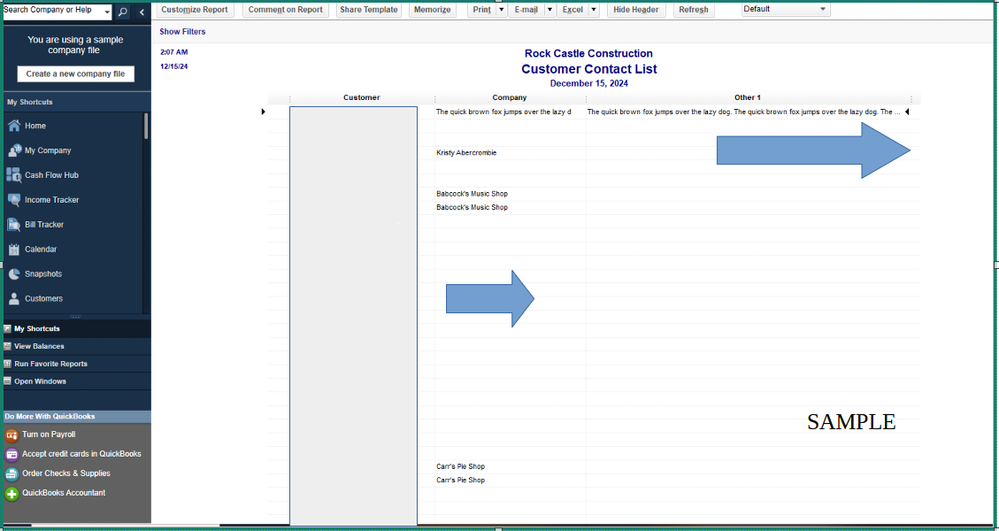Screen dimensions: 999x531
Task: Click the Share Template button
Action: [368, 10]
